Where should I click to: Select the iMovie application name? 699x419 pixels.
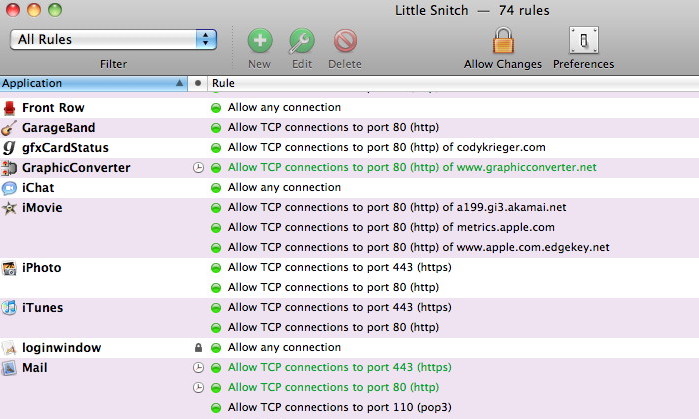tap(42, 208)
